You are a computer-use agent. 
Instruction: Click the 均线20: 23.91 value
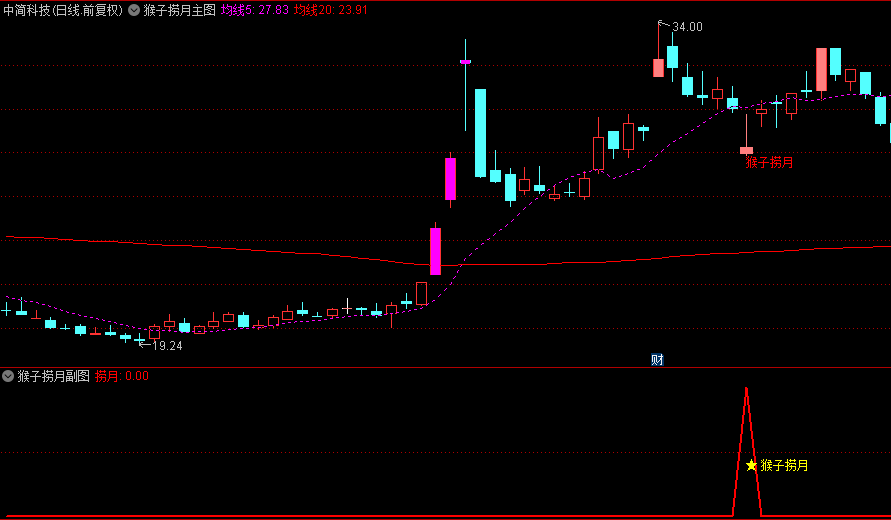[330, 10]
